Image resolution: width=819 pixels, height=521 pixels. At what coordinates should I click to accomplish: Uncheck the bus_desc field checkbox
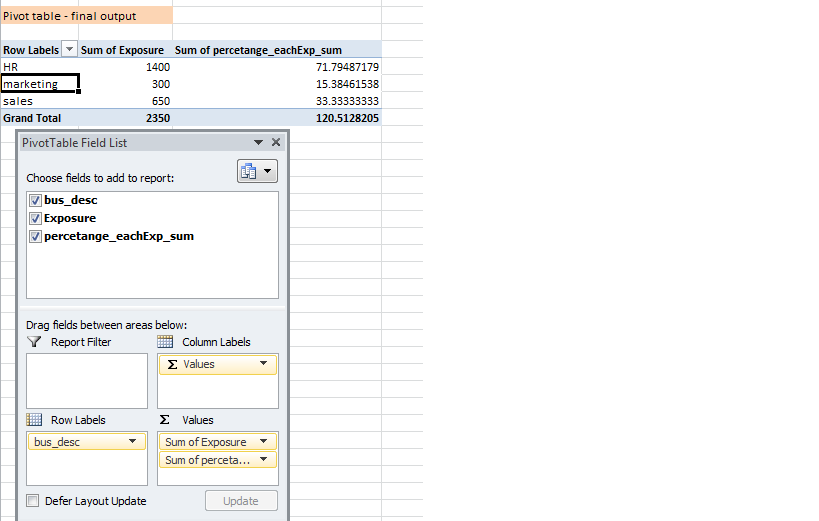35,200
